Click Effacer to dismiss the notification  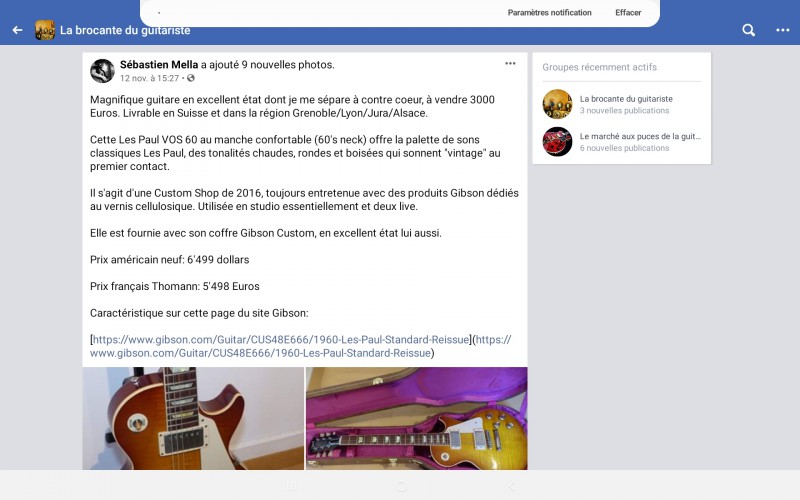pos(628,13)
